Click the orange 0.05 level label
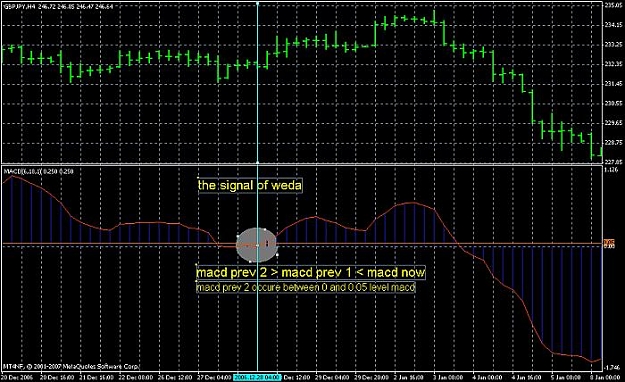 609,242
